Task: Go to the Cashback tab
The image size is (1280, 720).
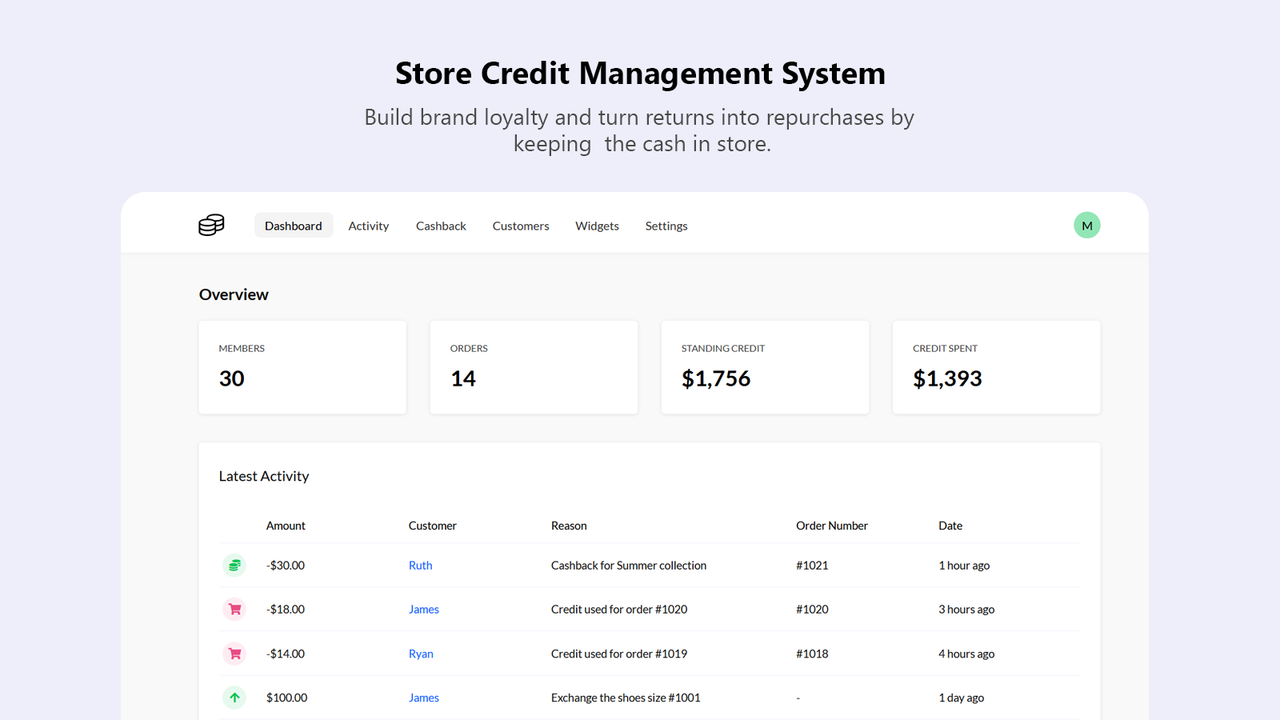Action: (x=441, y=226)
